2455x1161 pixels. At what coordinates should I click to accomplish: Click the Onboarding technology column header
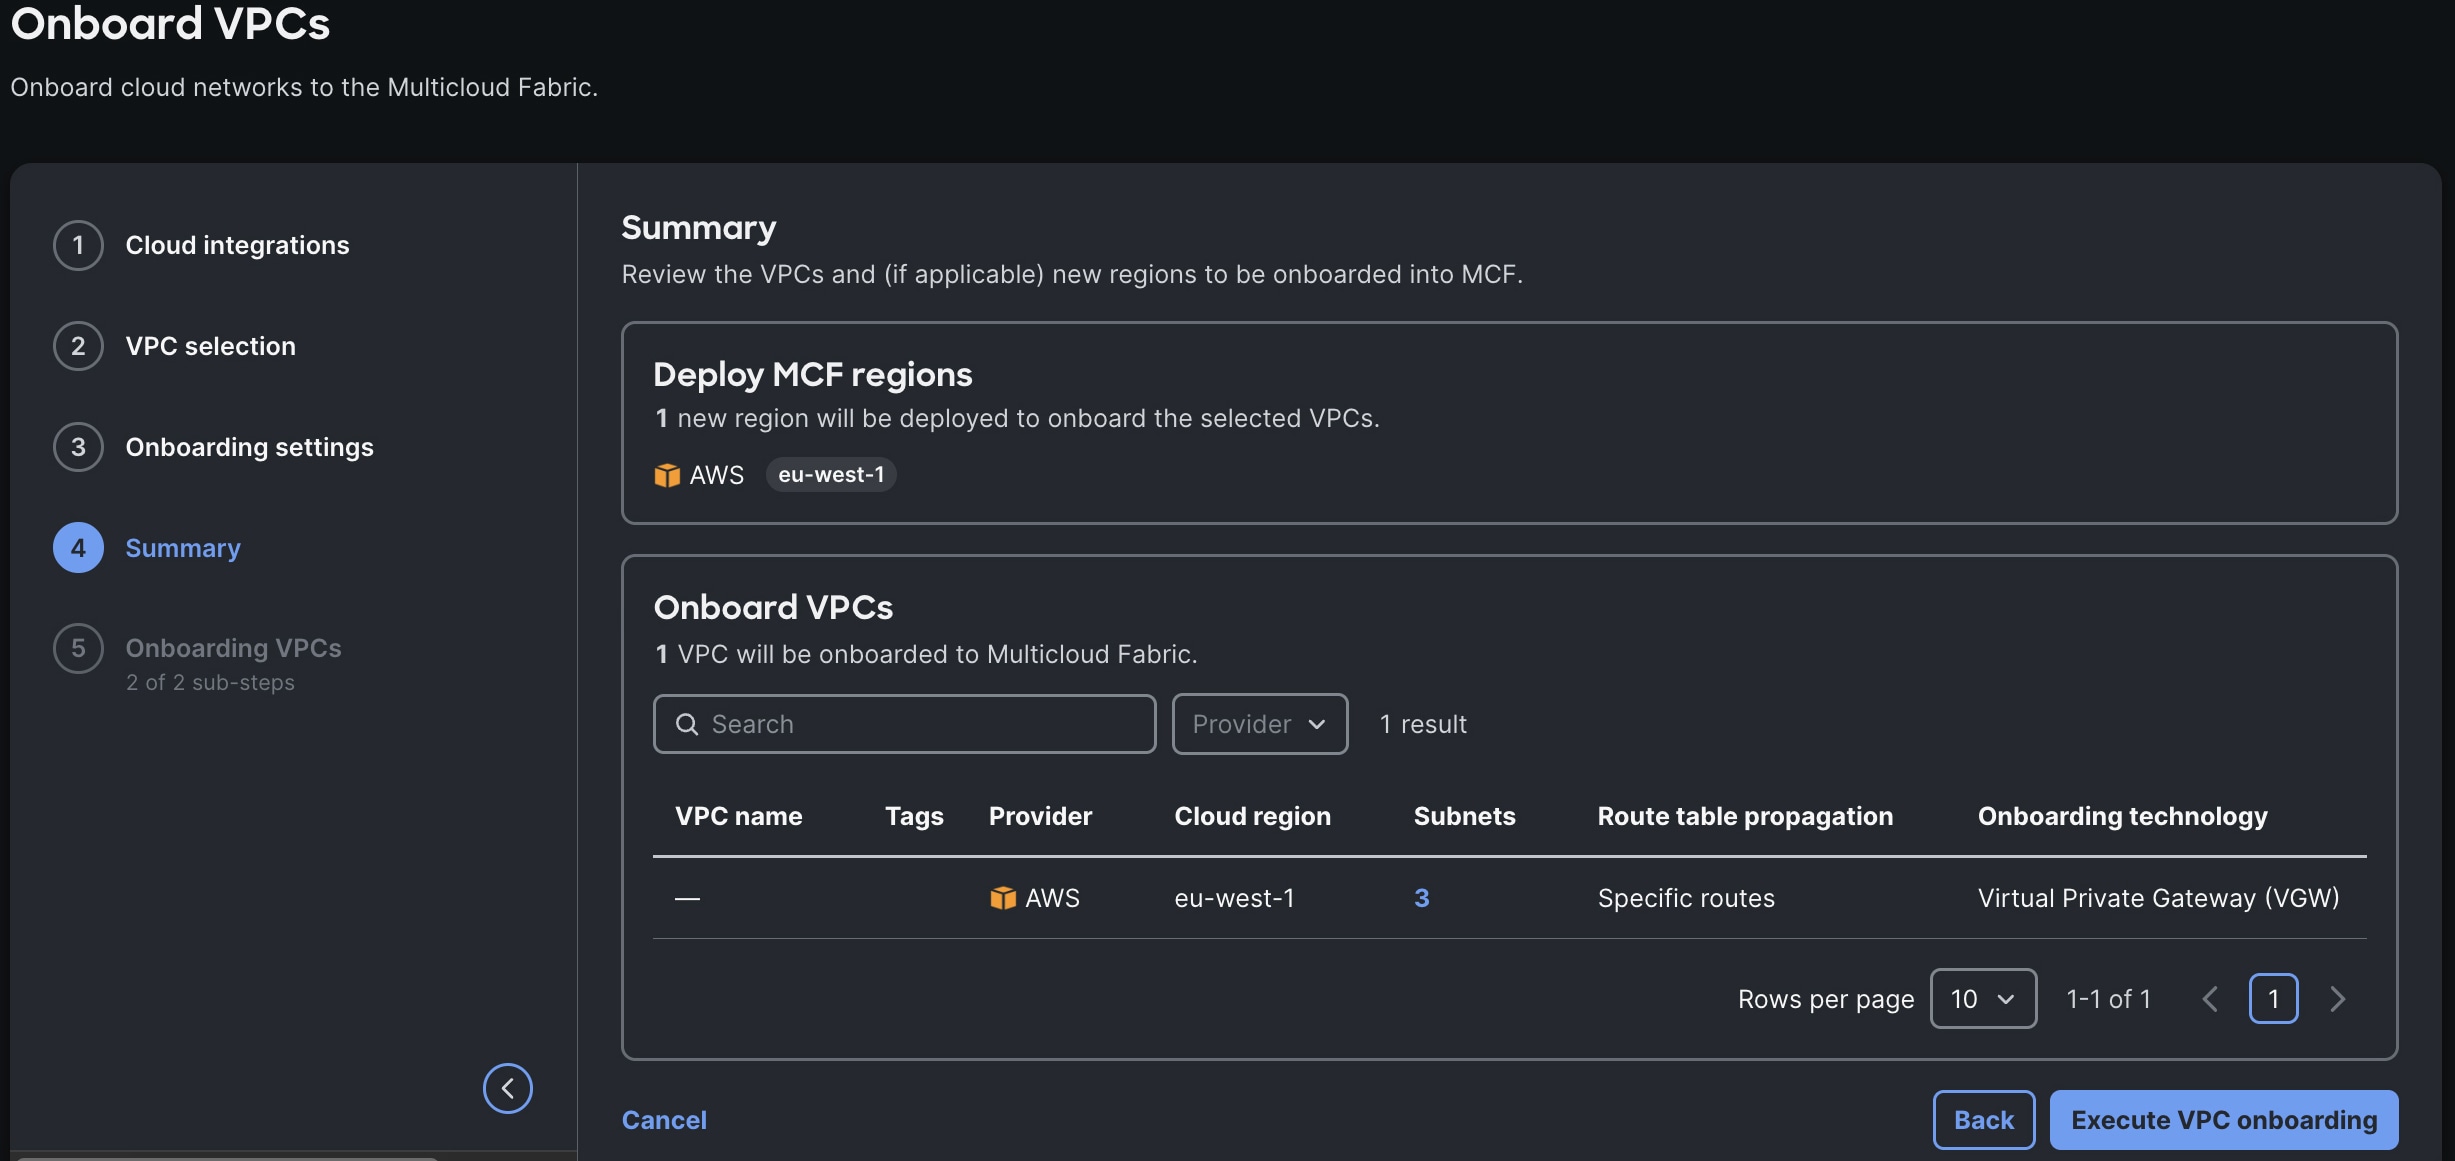[2123, 816]
